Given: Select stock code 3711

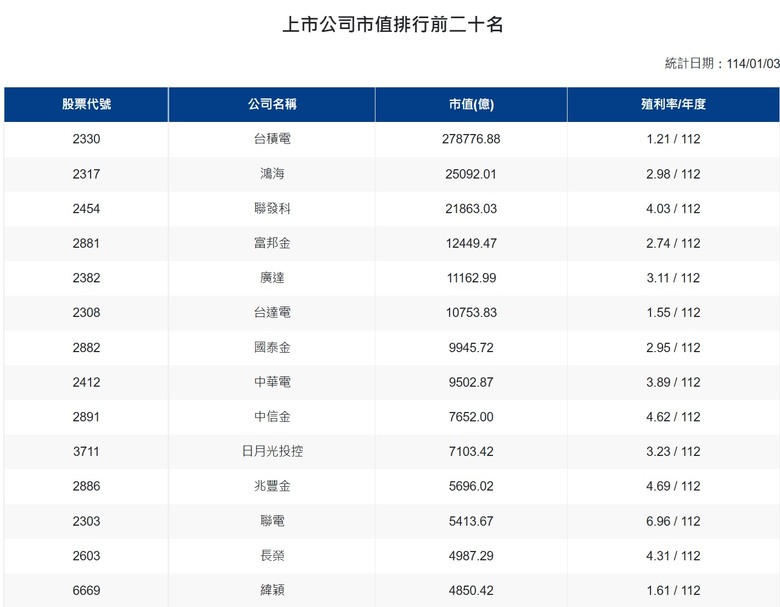Looking at the screenshot, I should coord(86,452).
